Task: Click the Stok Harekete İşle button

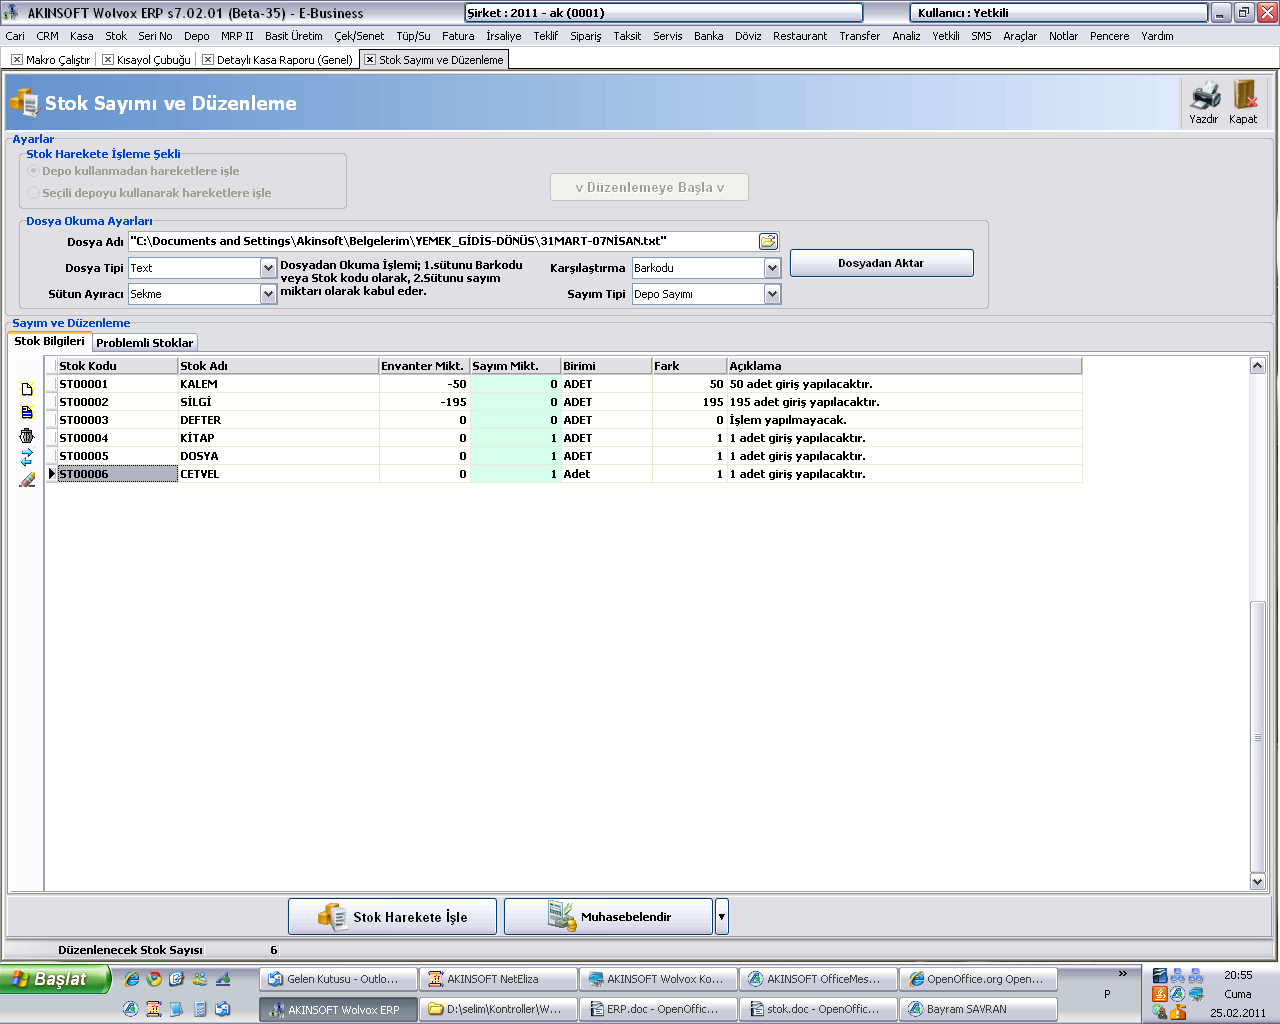Action: [392, 917]
